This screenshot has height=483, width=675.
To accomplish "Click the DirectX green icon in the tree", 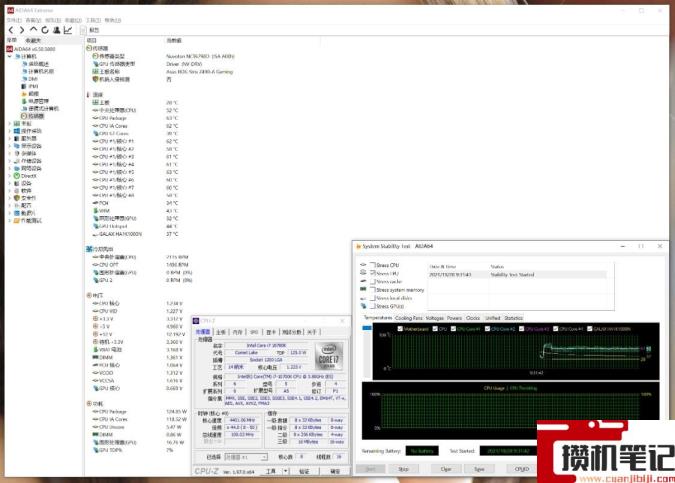I will tap(17, 176).
